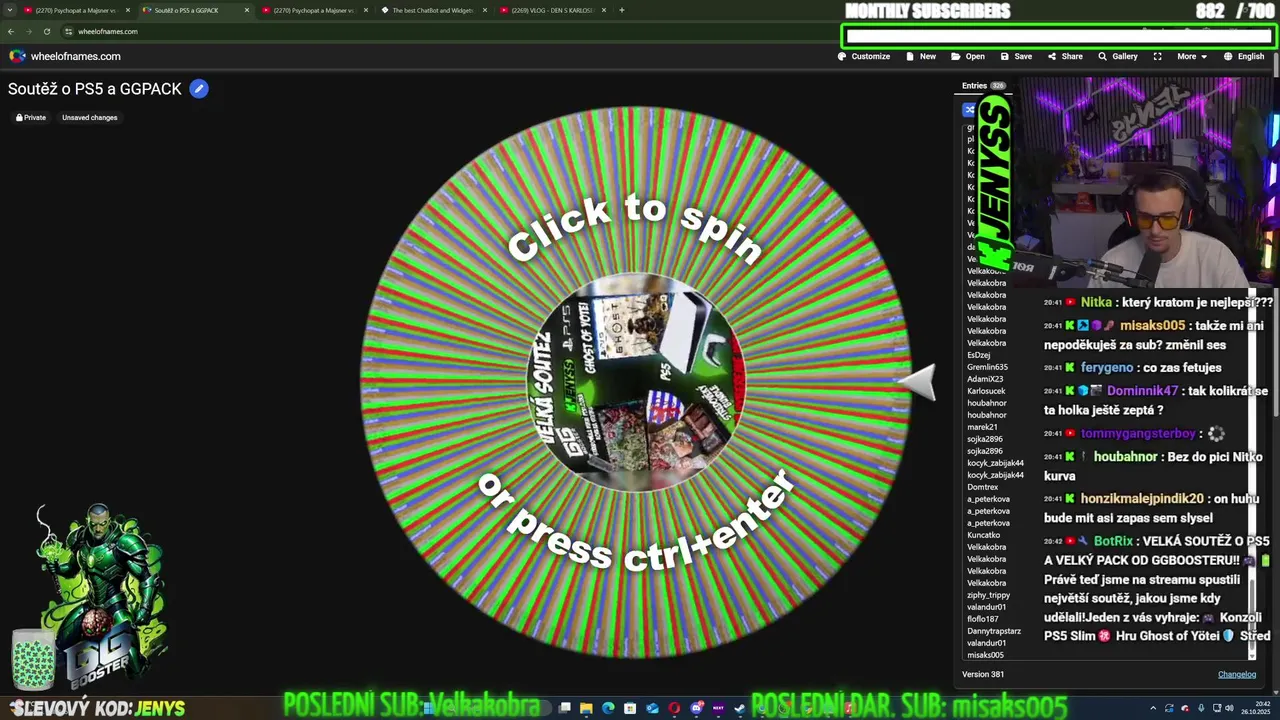Shuffle the entries list
The width and height of the screenshot is (1280, 720).
(x=968, y=110)
